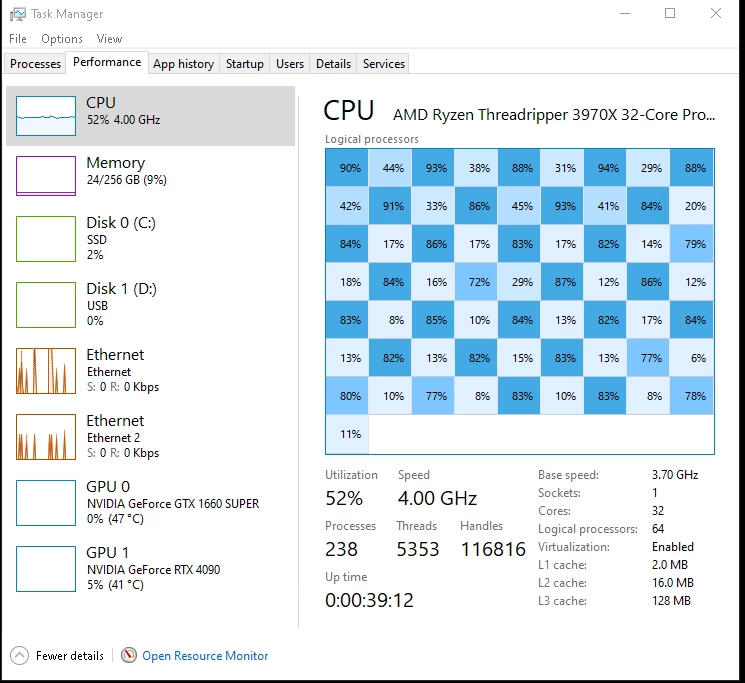
Task: Click the Resource Monitor gauge icon
Action: pos(129,655)
